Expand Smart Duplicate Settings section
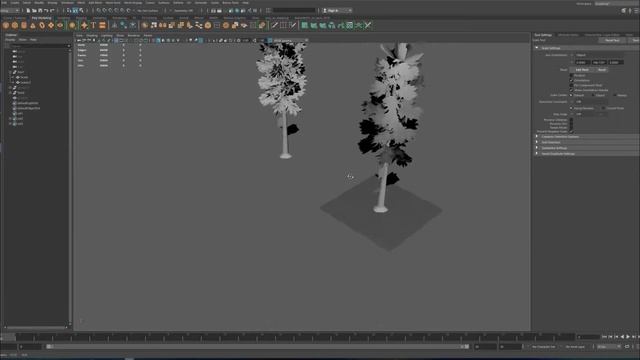Screen dimensions: 640x360 coord(537,153)
